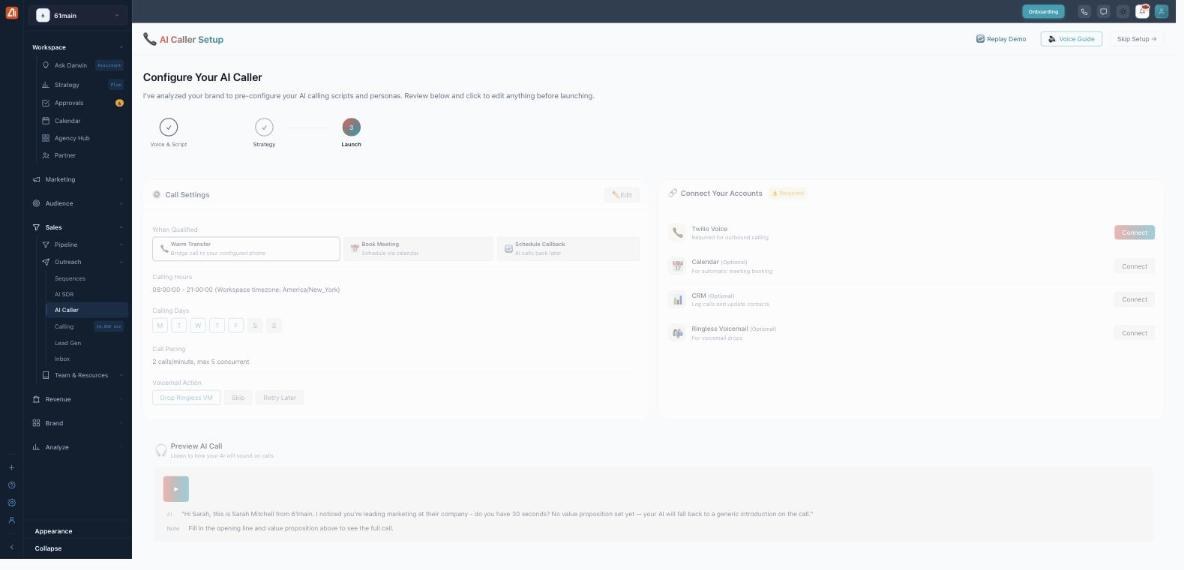This screenshot has height=570, width=1184.
Task: Open Agency Hub in sidebar
Action: click(x=82, y=138)
